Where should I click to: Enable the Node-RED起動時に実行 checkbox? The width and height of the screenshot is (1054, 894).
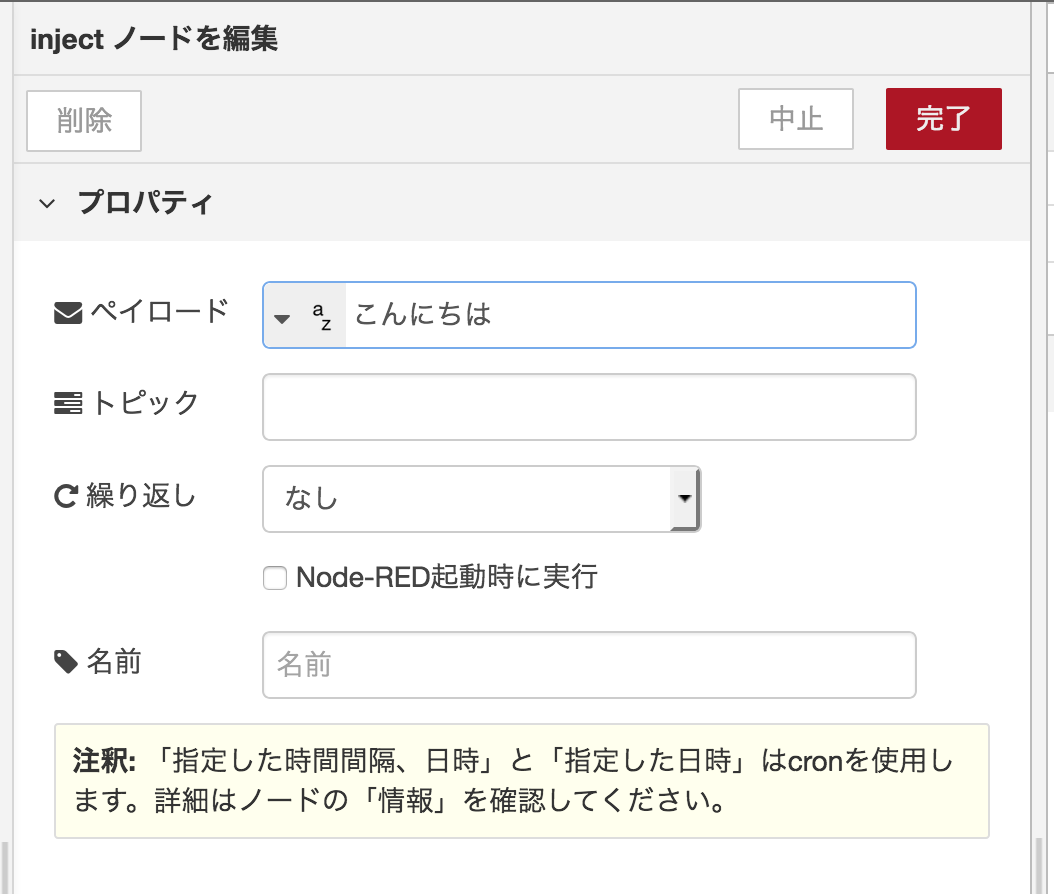coord(274,577)
